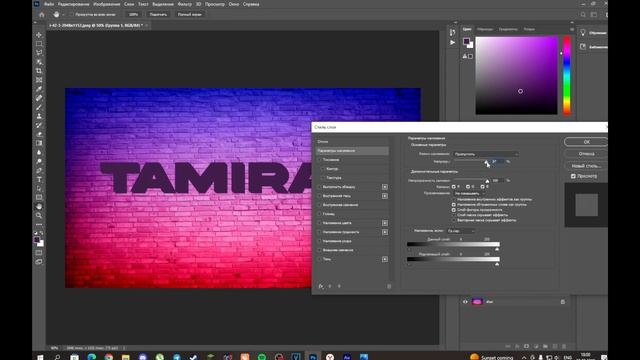The width and height of the screenshot is (640, 360).
Task: Select the Frame tool
Action: point(39,80)
